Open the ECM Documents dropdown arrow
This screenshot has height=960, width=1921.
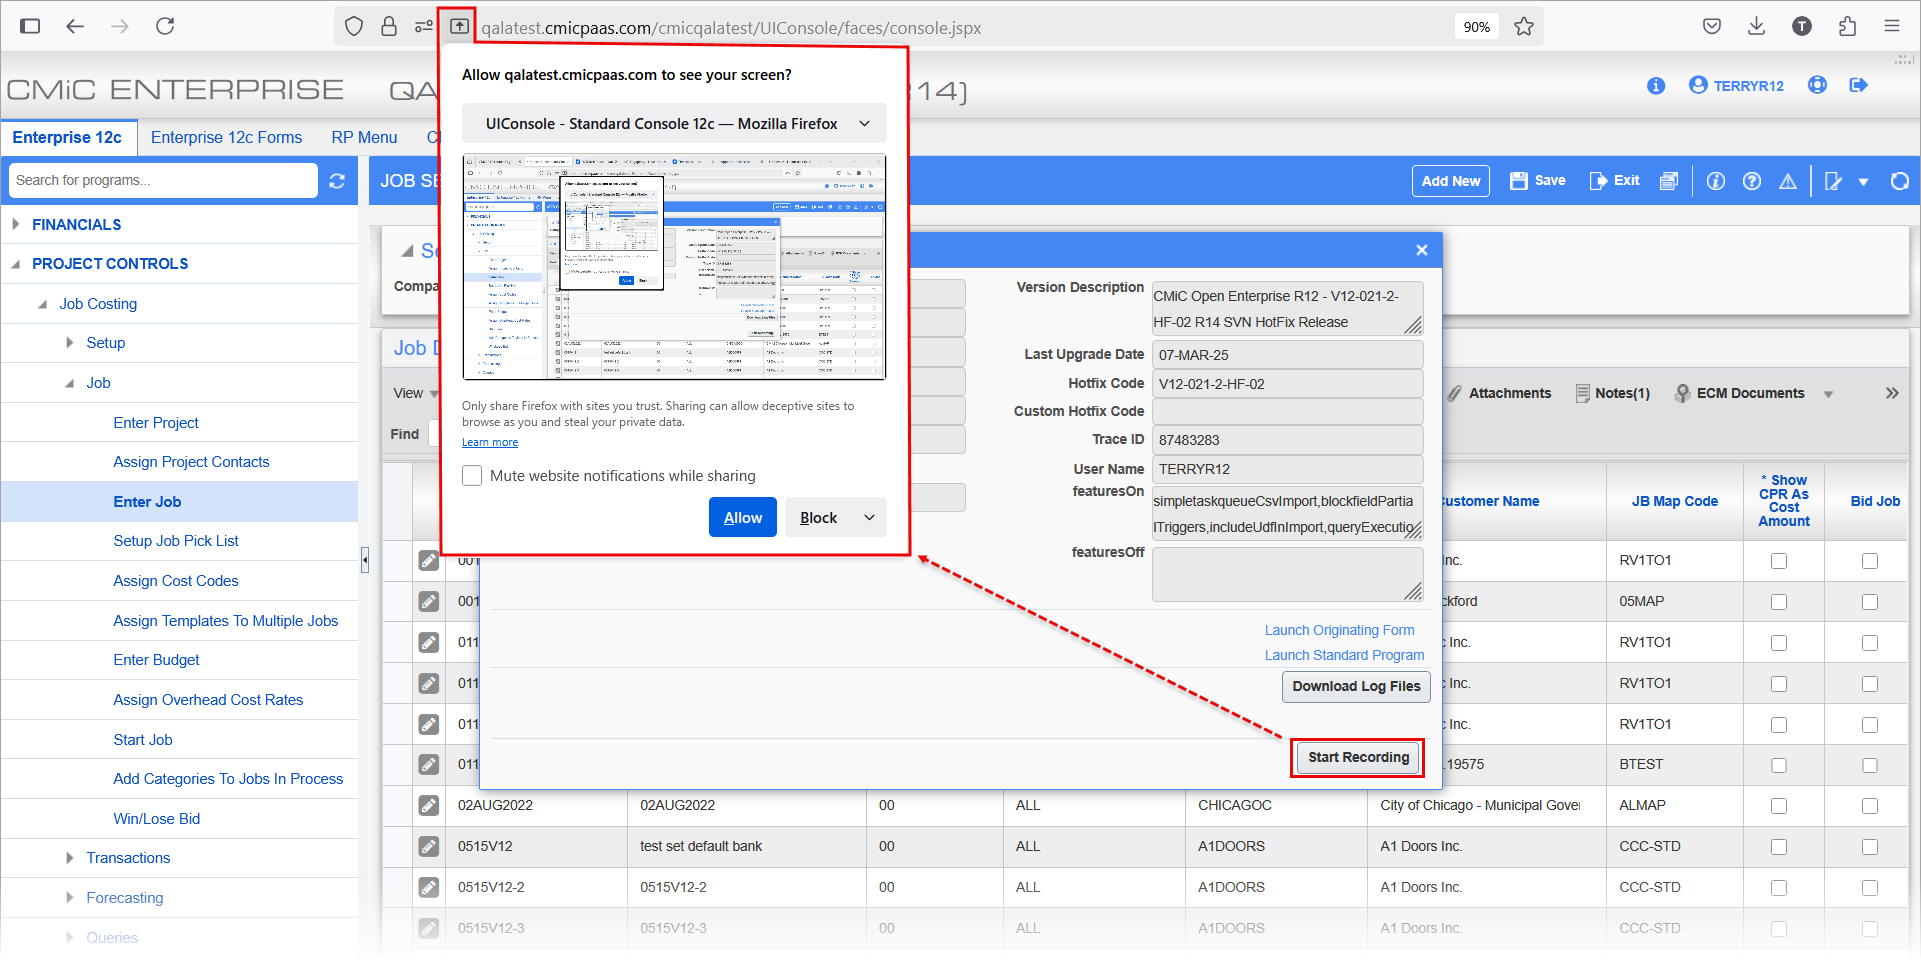(1828, 394)
